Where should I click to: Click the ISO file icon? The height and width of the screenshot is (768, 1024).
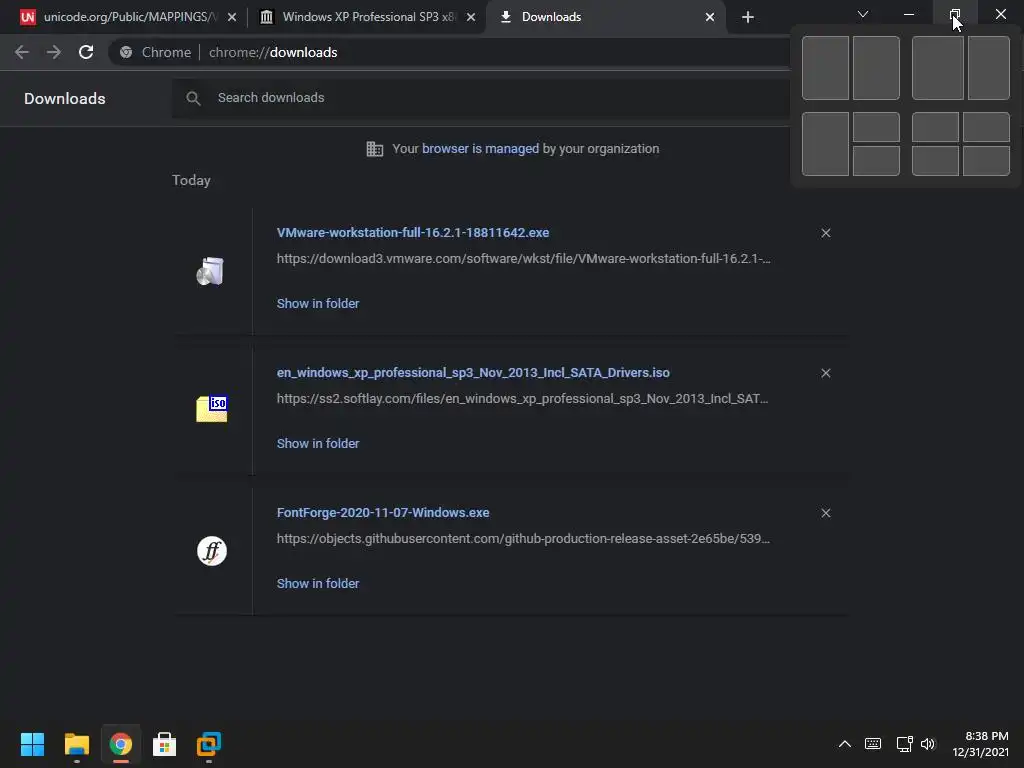coord(212,409)
